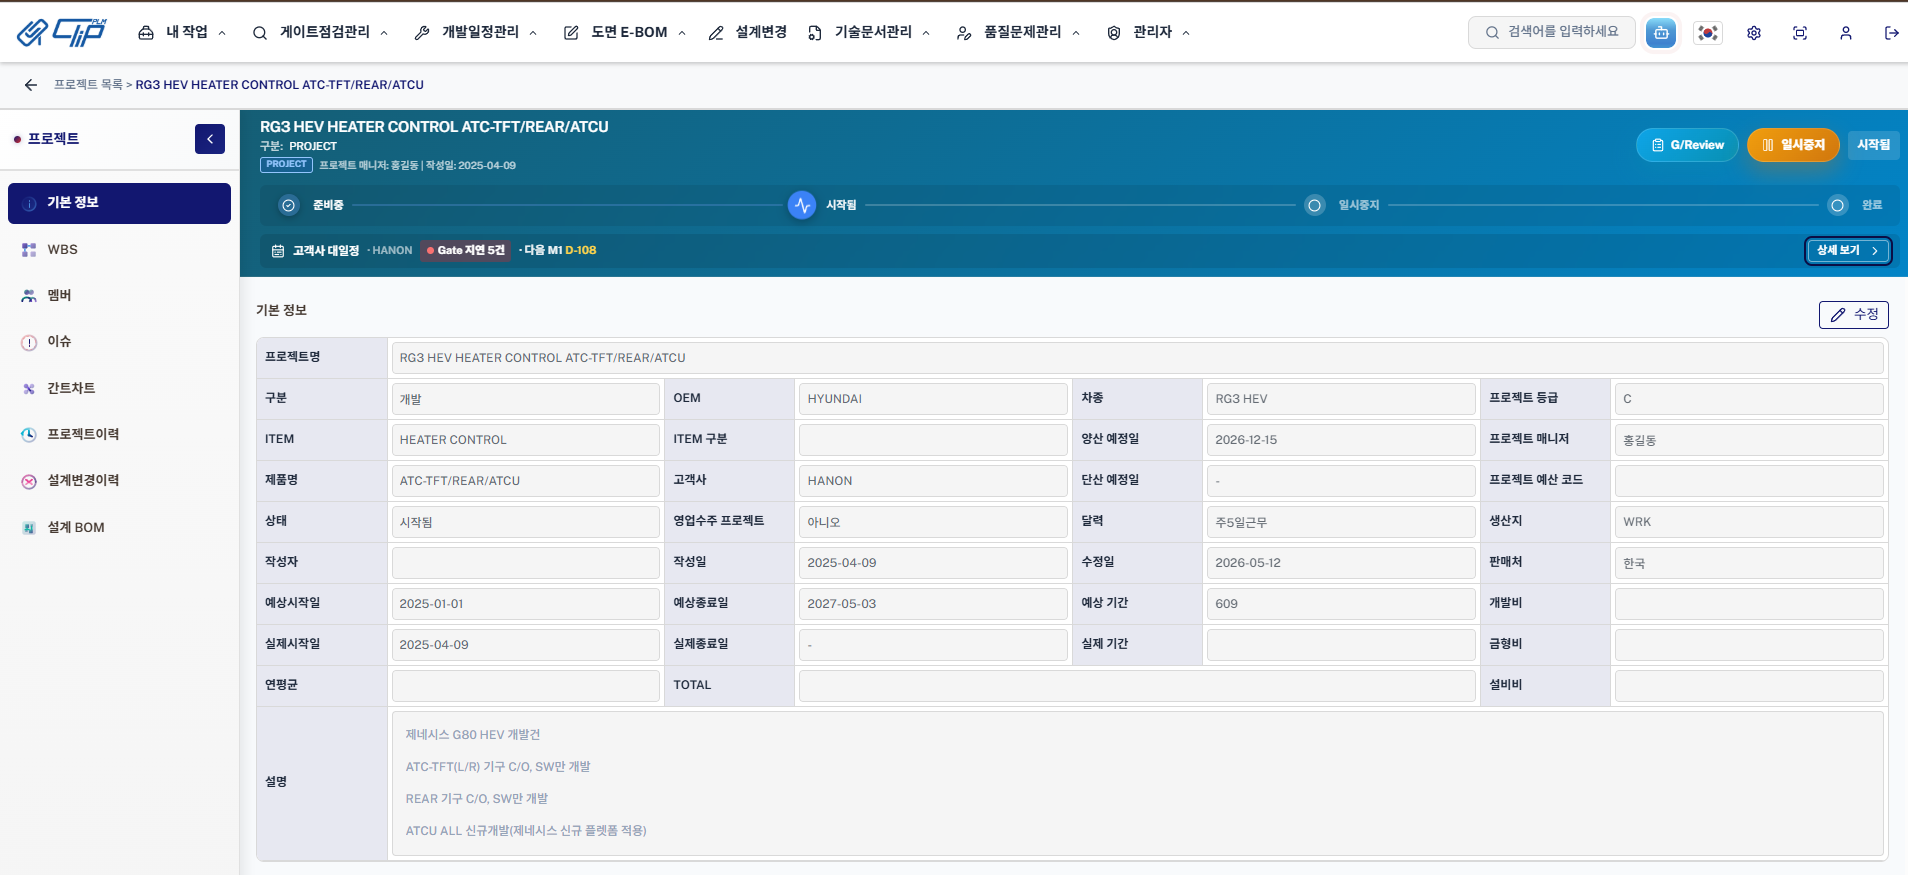Image resolution: width=1908 pixels, height=875 pixels.
Task: Click the 영업수주 프로젝트 아니오 field
Action: pos(933,522)
